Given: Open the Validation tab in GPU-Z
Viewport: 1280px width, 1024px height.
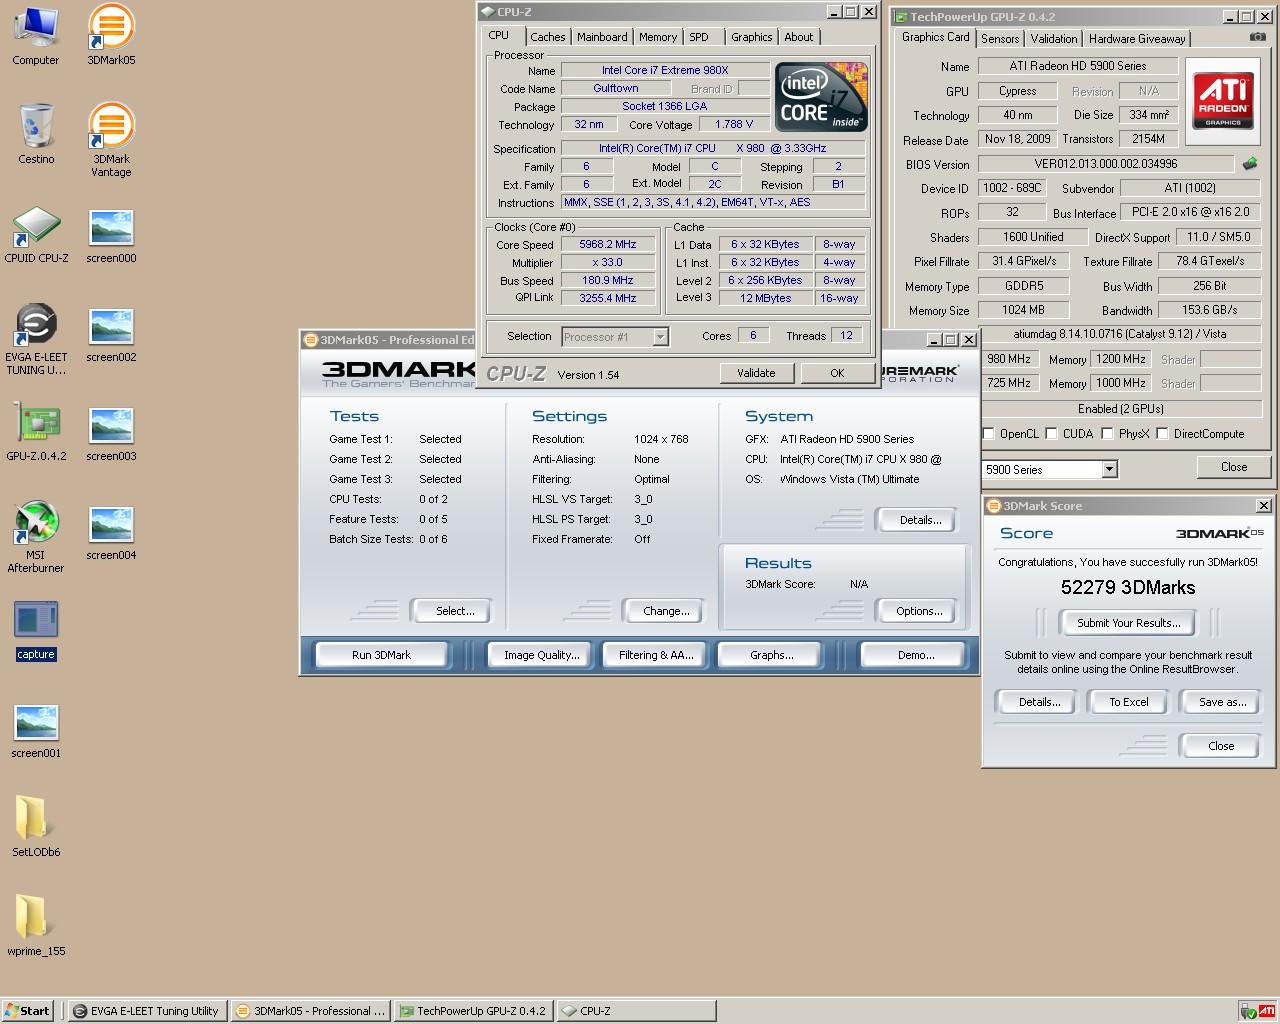Looking at the screenshot, I should click(1054, 39).
